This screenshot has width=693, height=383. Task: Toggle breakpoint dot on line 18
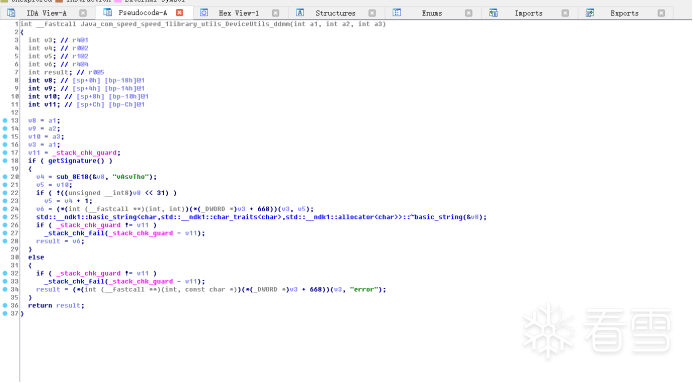click(x=5, y=160)
